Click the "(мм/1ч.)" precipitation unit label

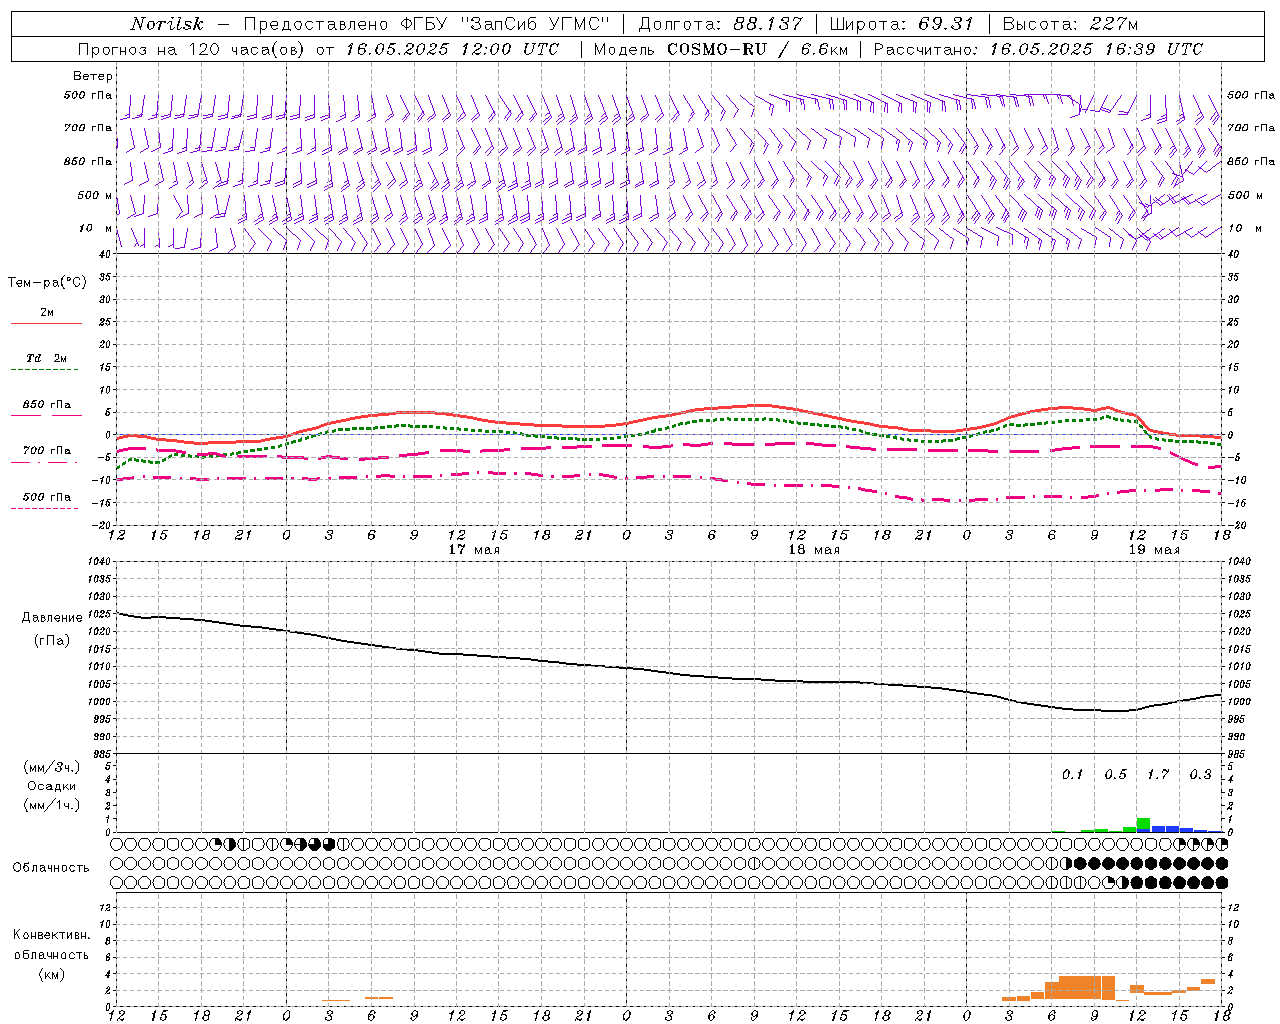[x=52, y=805]
